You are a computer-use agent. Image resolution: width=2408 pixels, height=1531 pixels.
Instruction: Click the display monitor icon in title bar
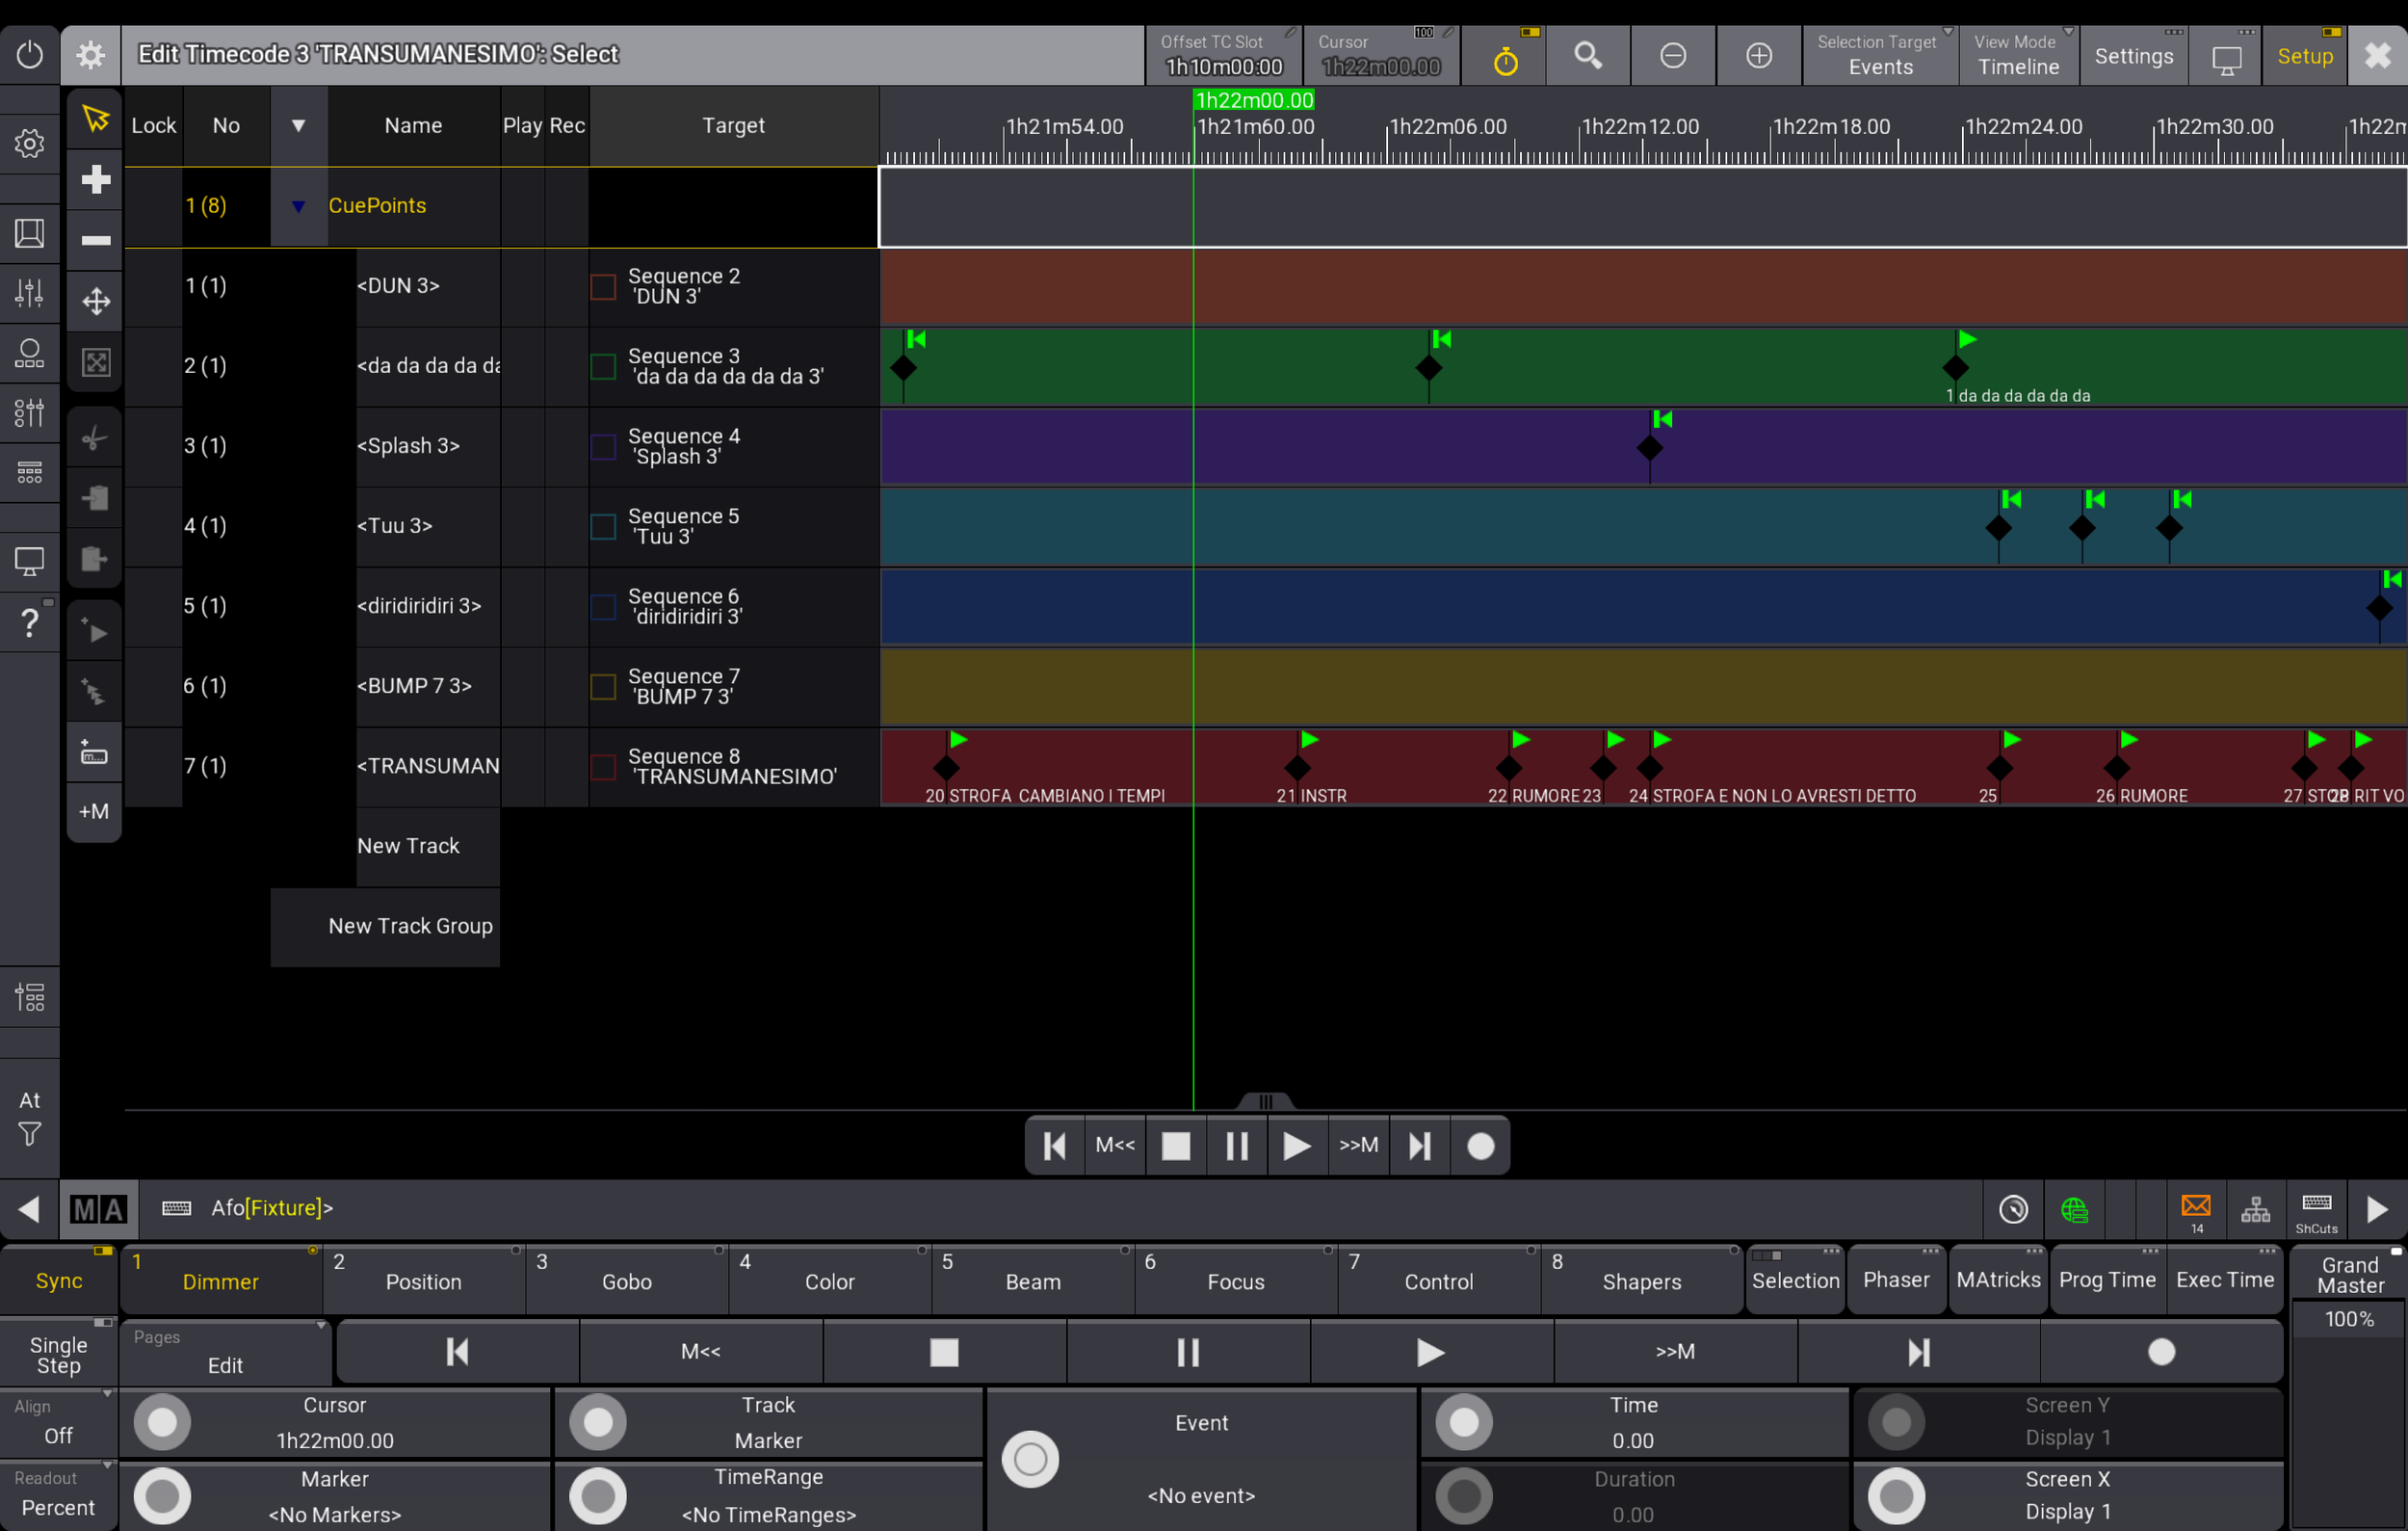click(2226, 56)
